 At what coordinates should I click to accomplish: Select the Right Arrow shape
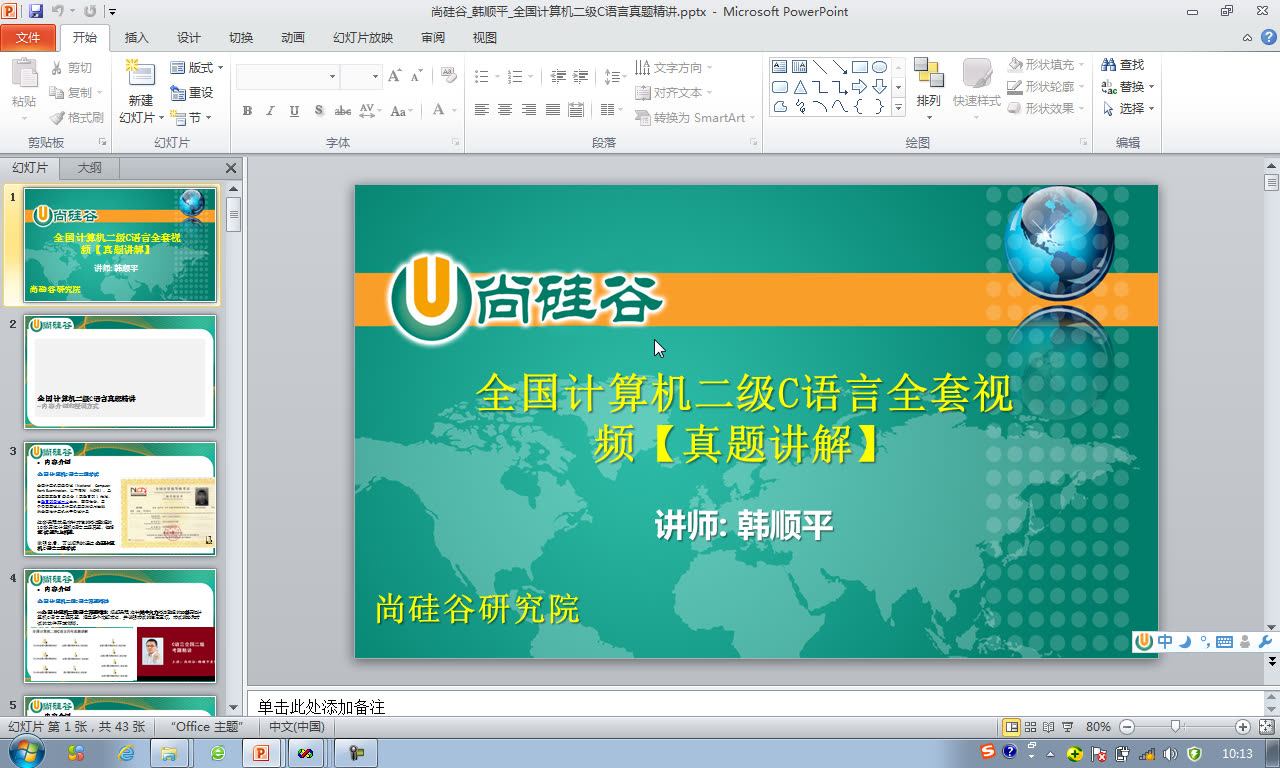pos(859,87)
